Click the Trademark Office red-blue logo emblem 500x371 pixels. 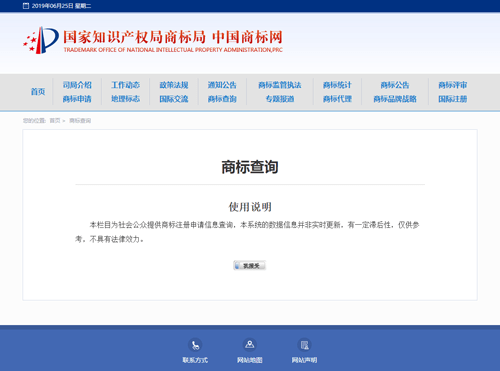(x=41, y=40)
